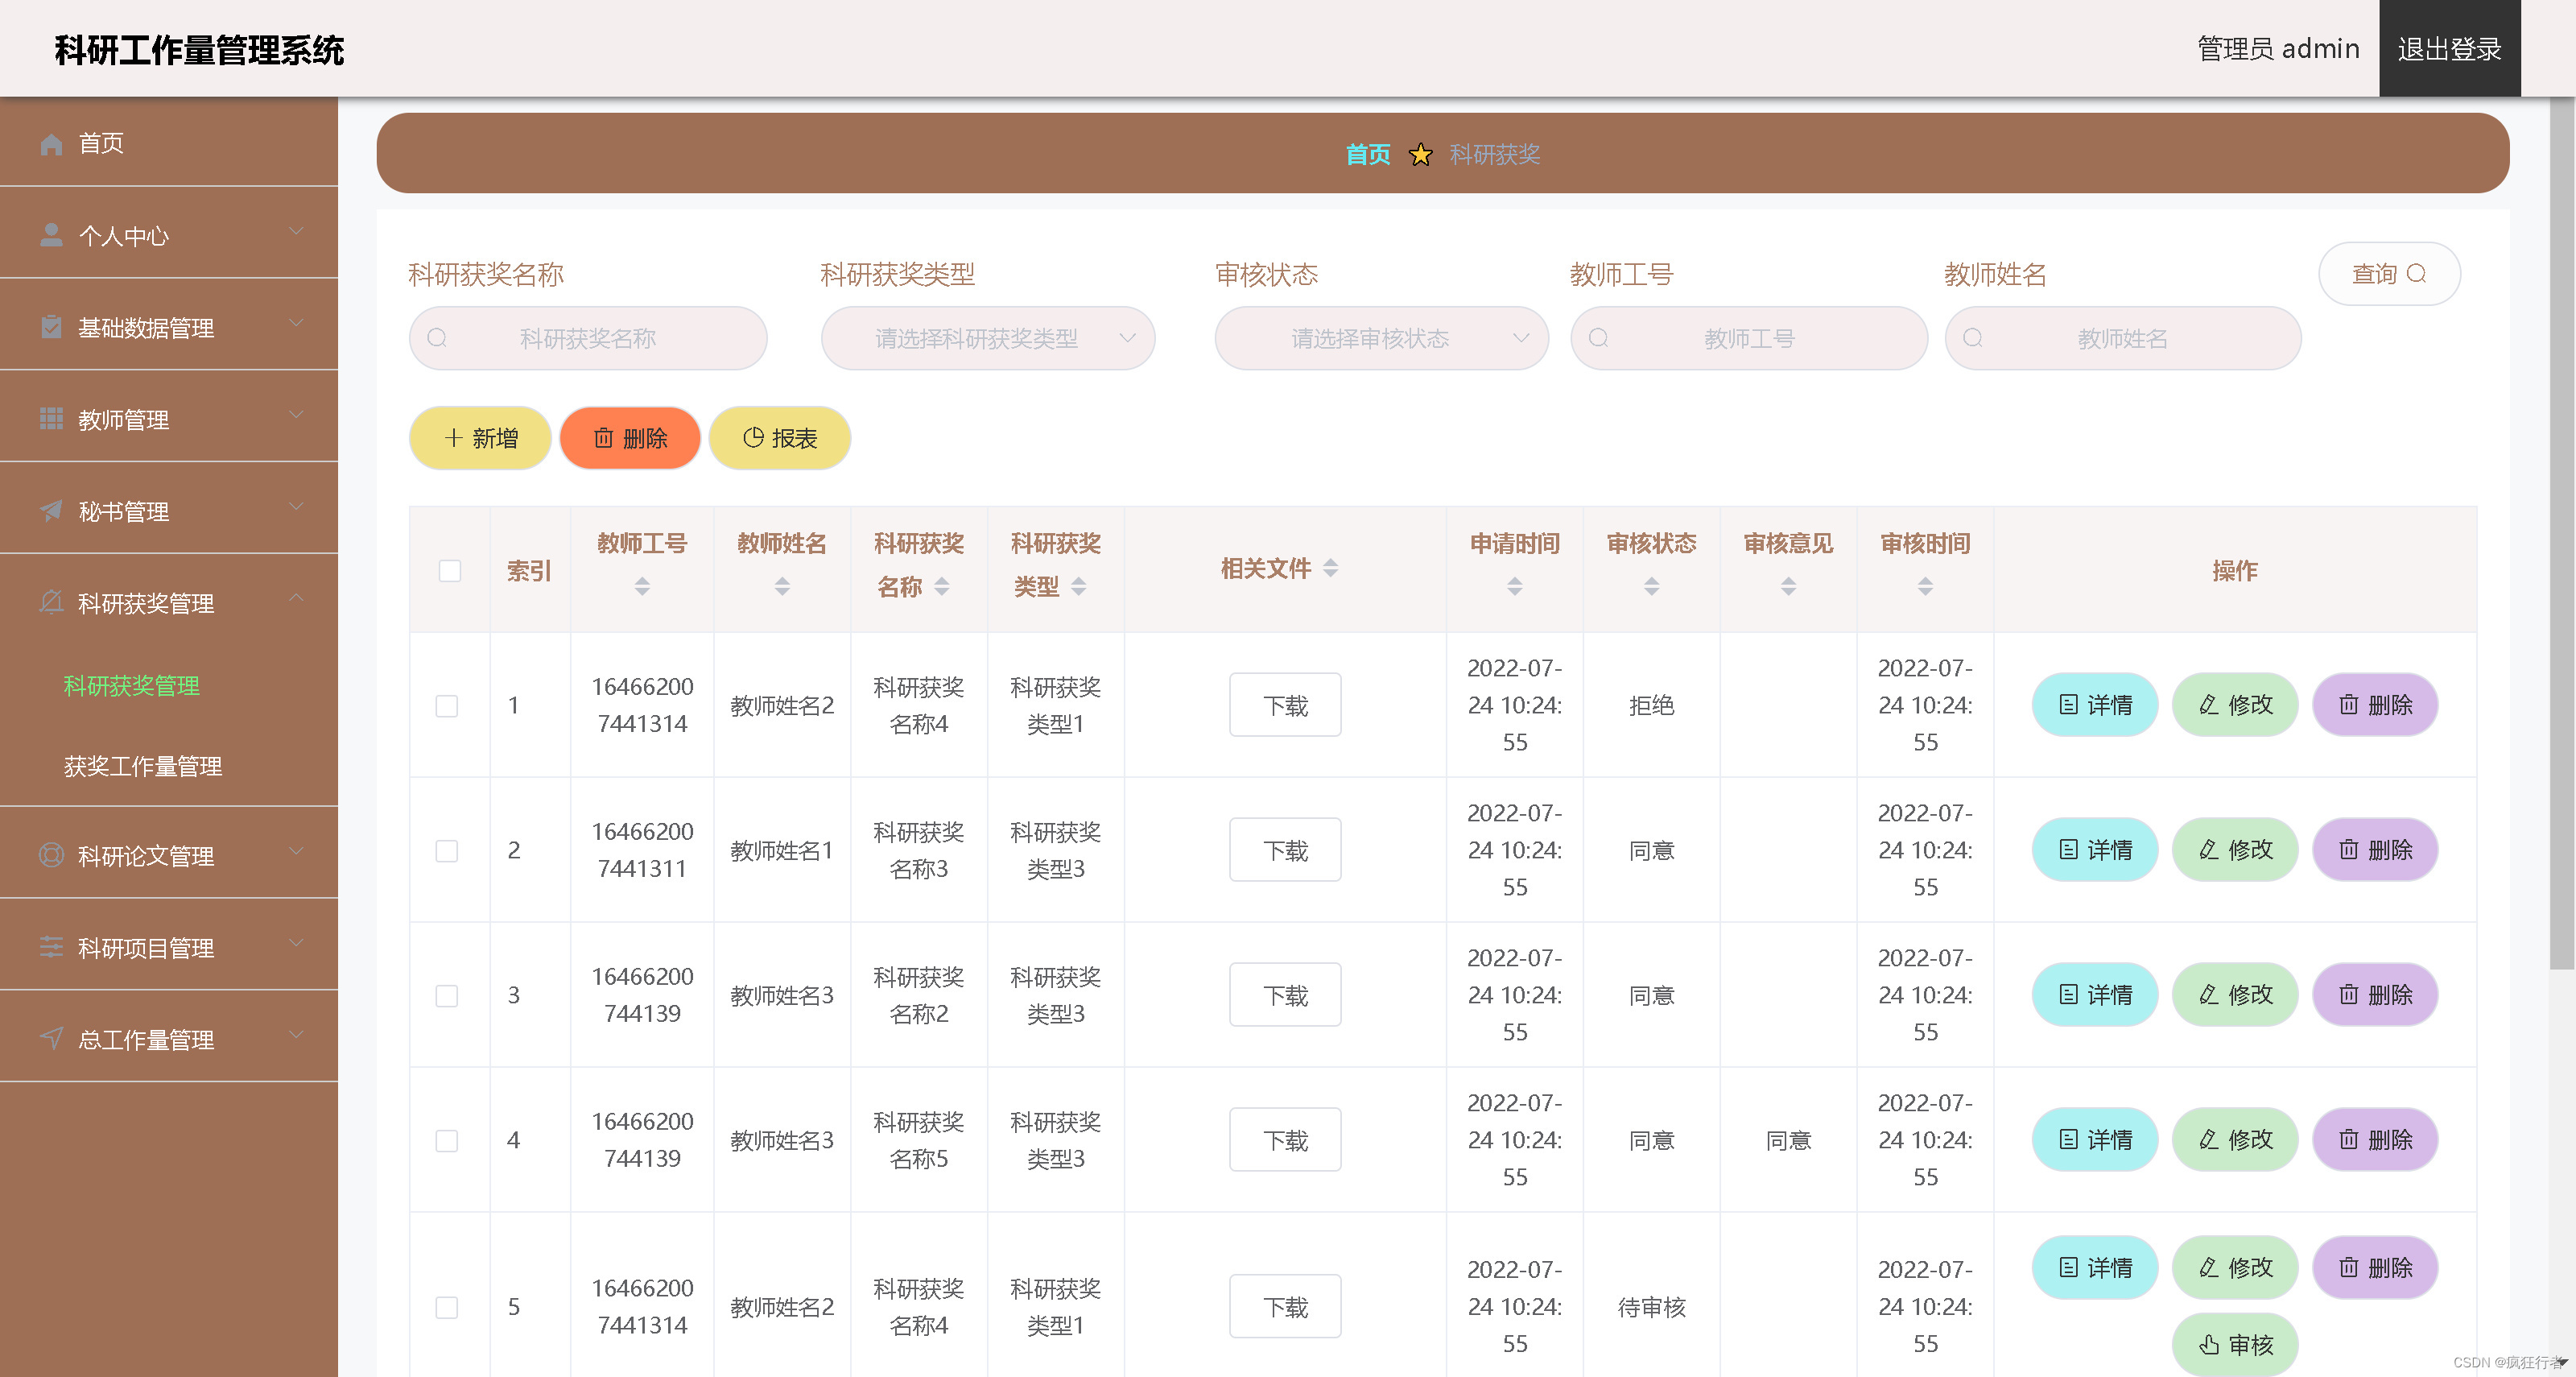
Task: Download the file in row 1
Action: (x=1285, y=706)
